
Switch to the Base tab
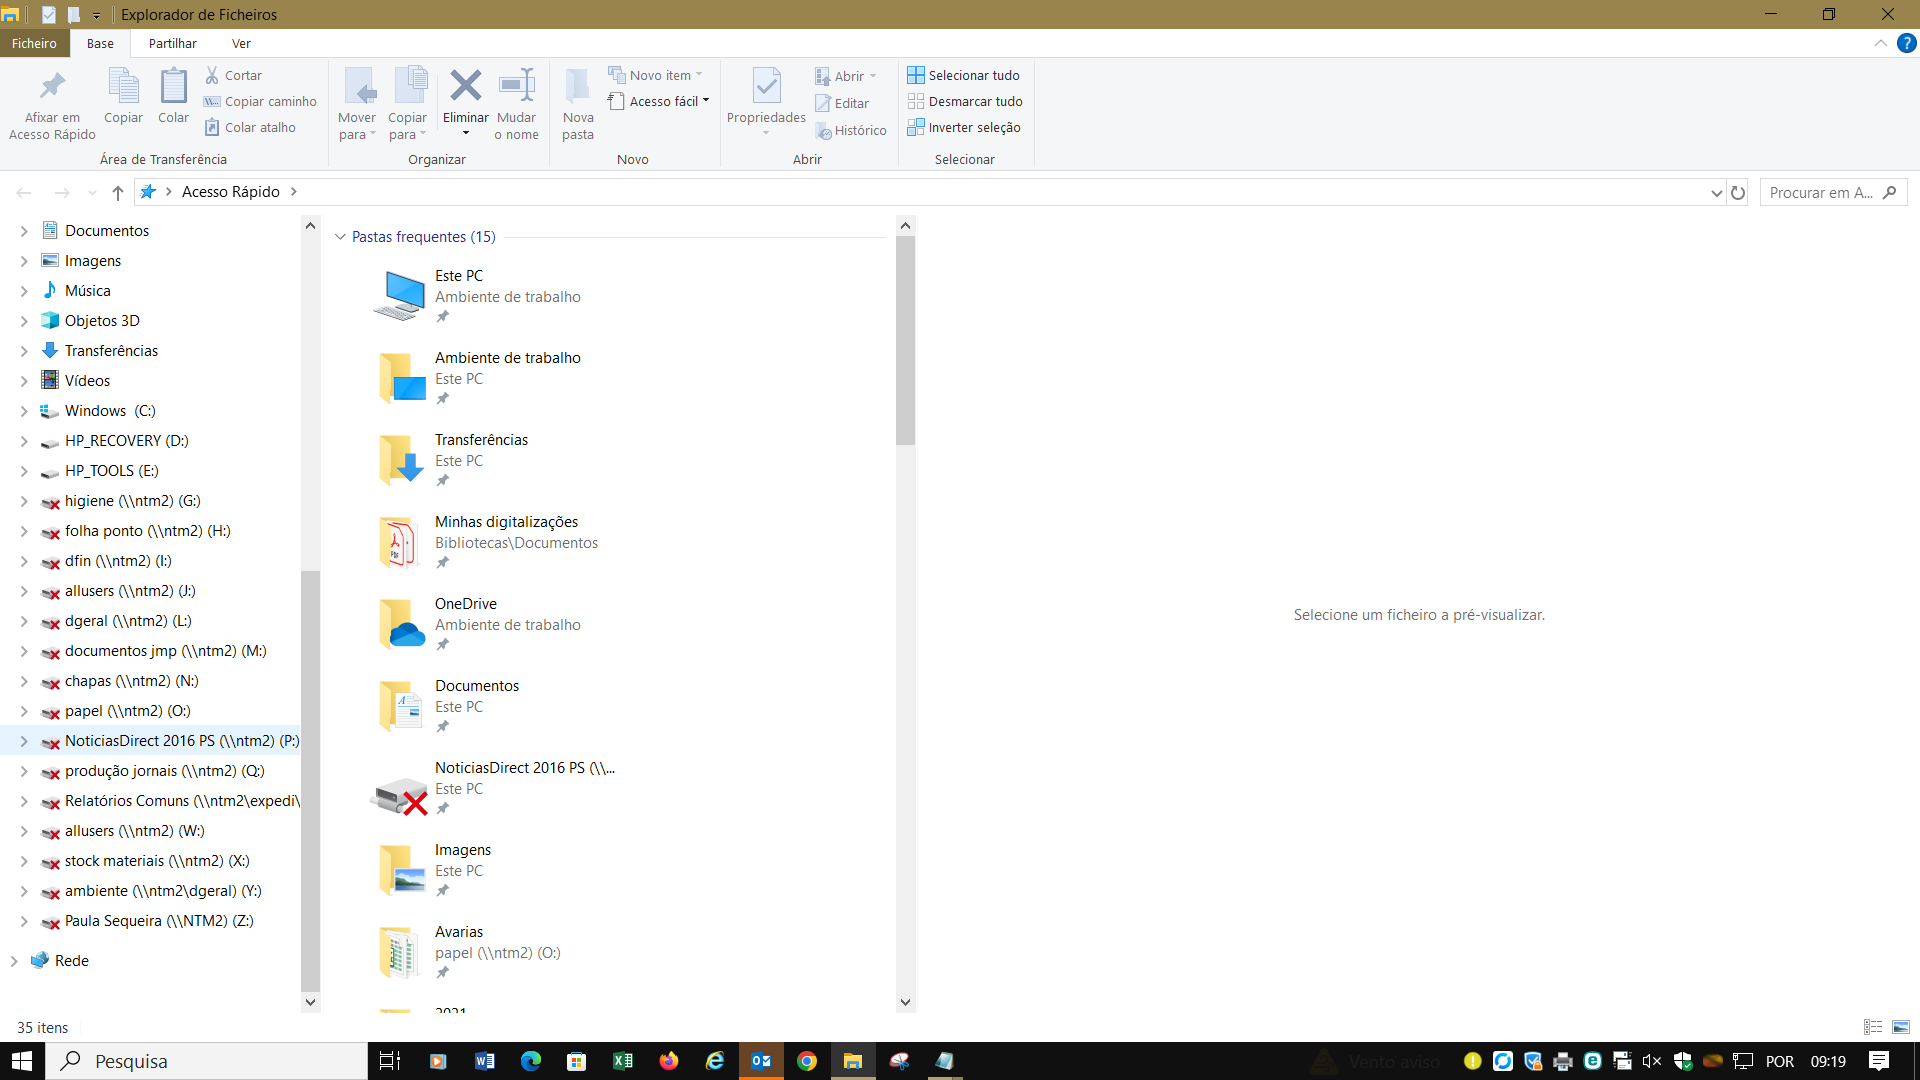100,44
